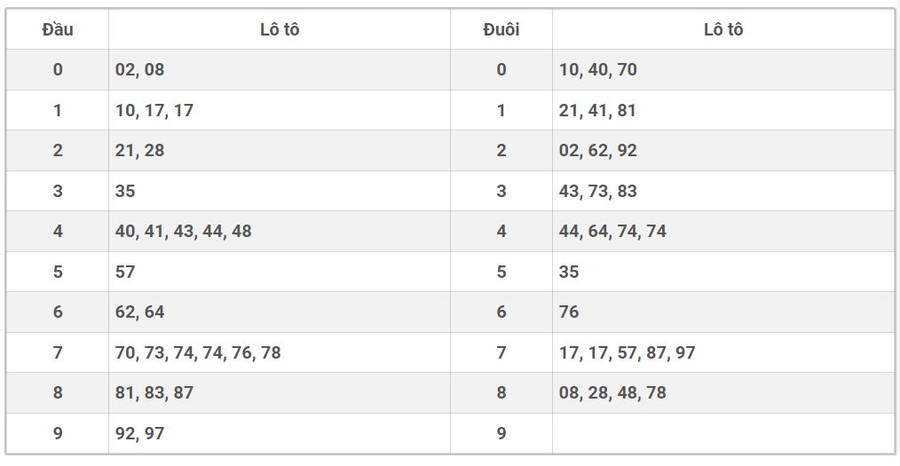Viewport: 900px width, 466px height.
Task: Select the "17, 17, 57, 87, 97" cell
Action: 627,352
